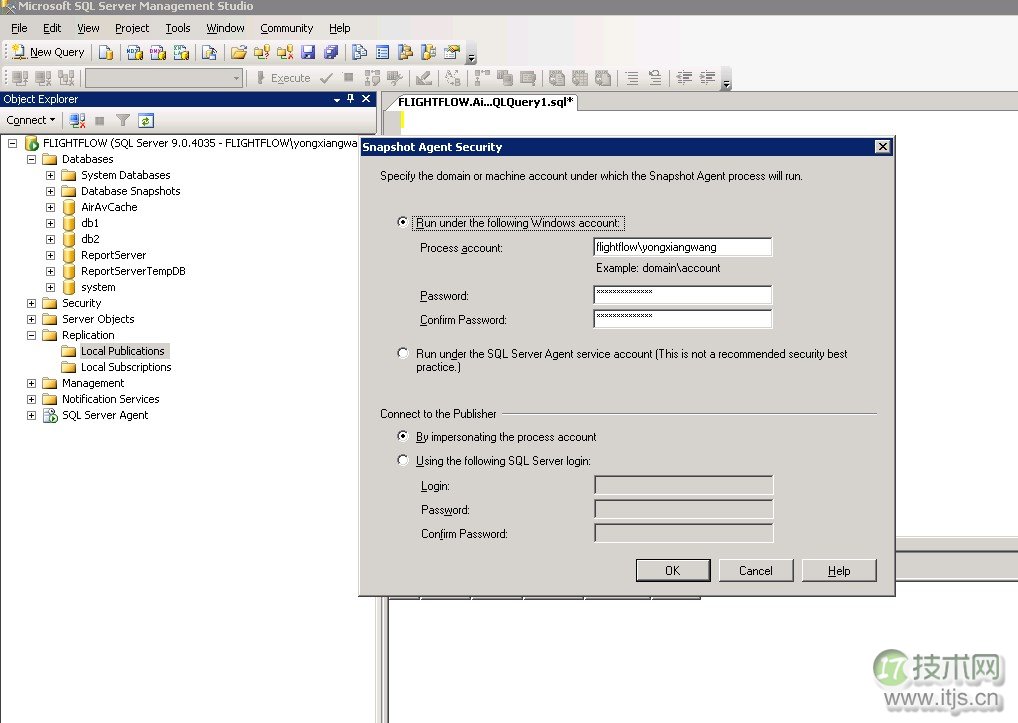This screenshot has width=1018, height=723.
Task: Select the db1 database
Action: tap(90, 223)
